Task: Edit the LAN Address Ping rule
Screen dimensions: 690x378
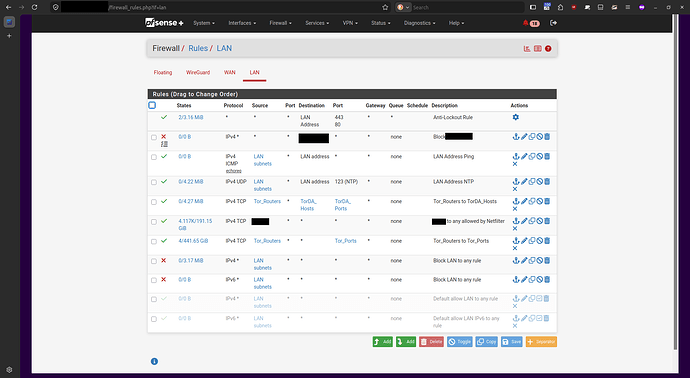Action: (x=524, y=156)
